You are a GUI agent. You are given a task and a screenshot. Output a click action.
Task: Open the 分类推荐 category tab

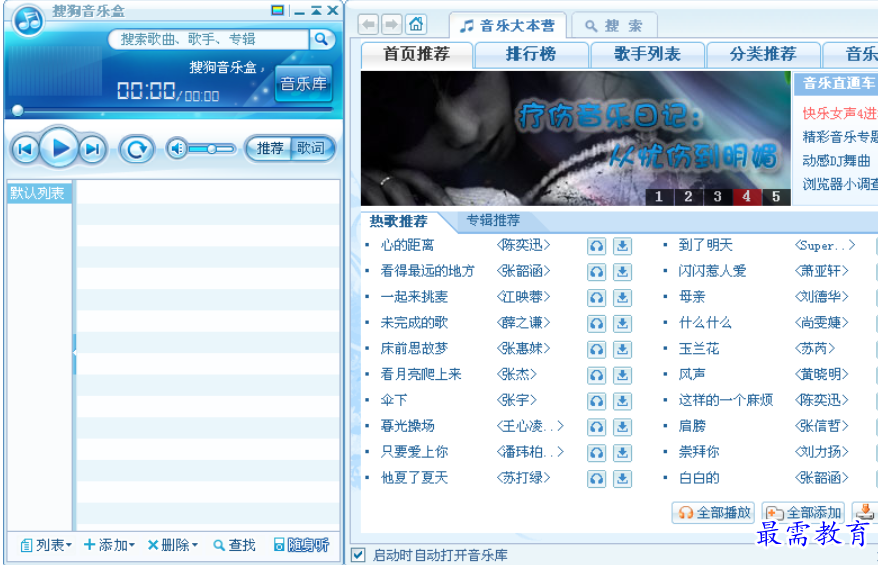click(763, 55)
